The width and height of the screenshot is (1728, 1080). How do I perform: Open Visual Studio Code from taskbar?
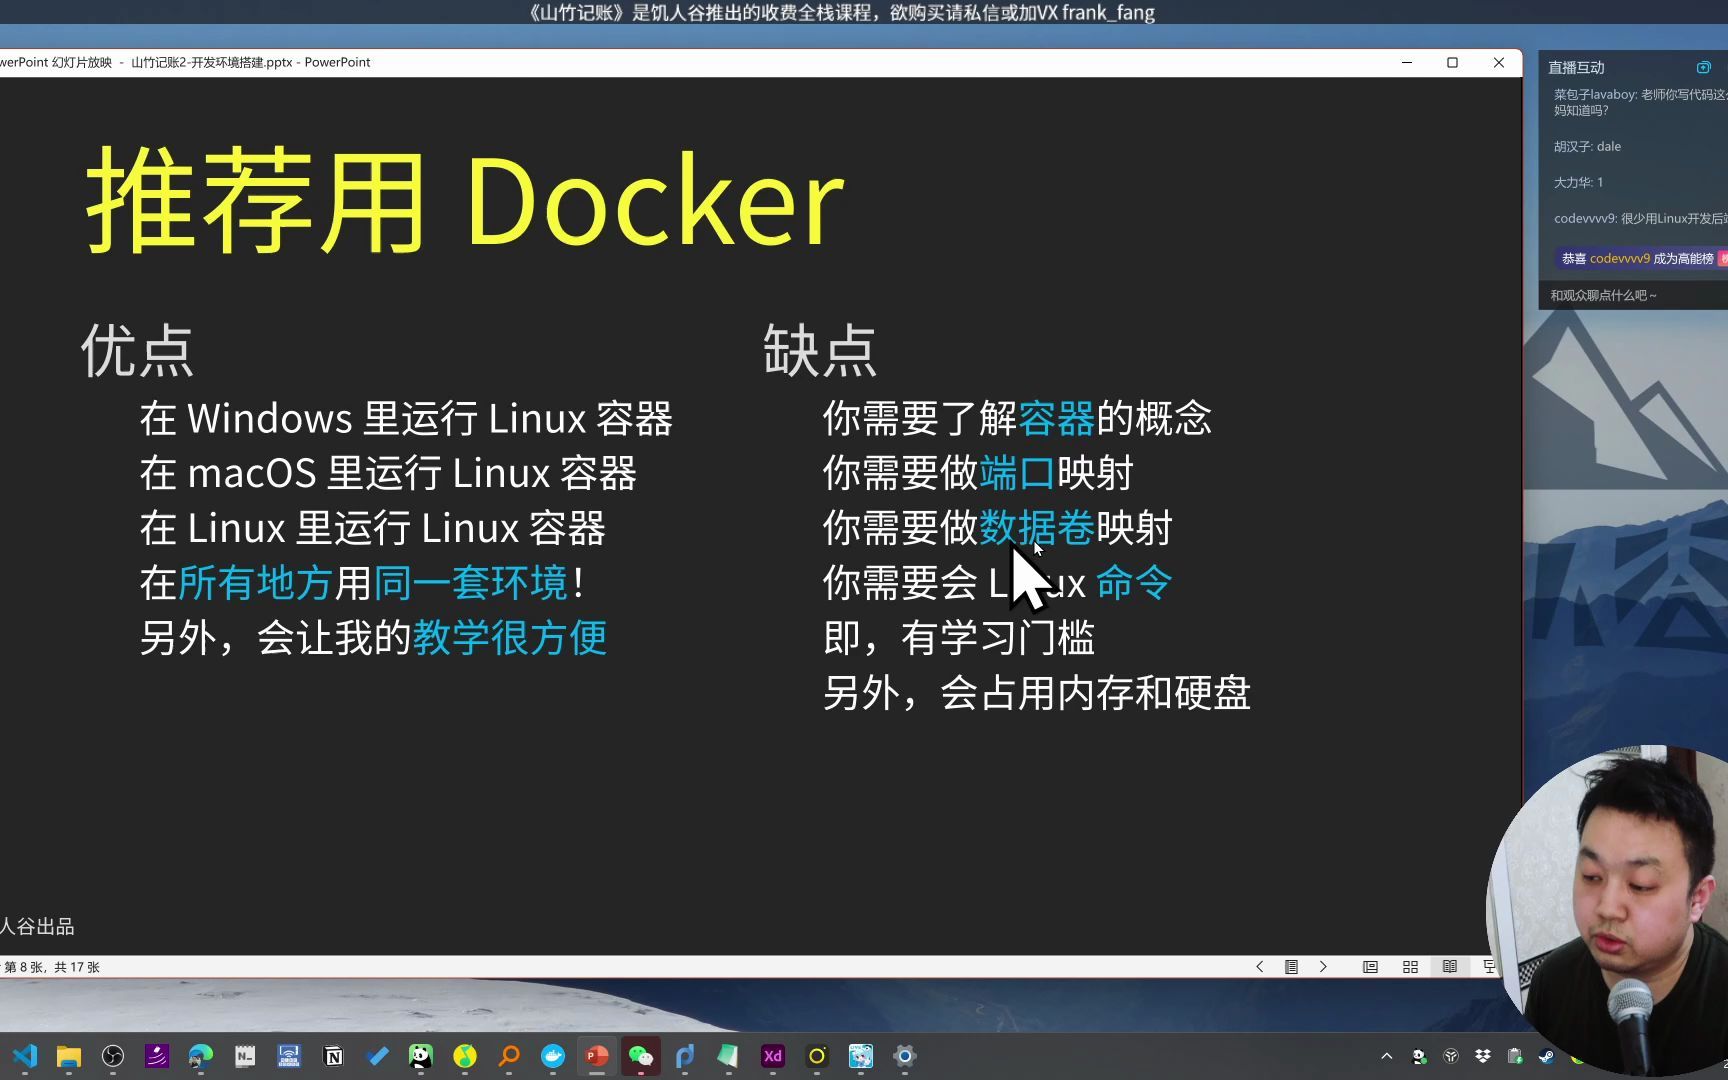click(x=25, y=1056)
